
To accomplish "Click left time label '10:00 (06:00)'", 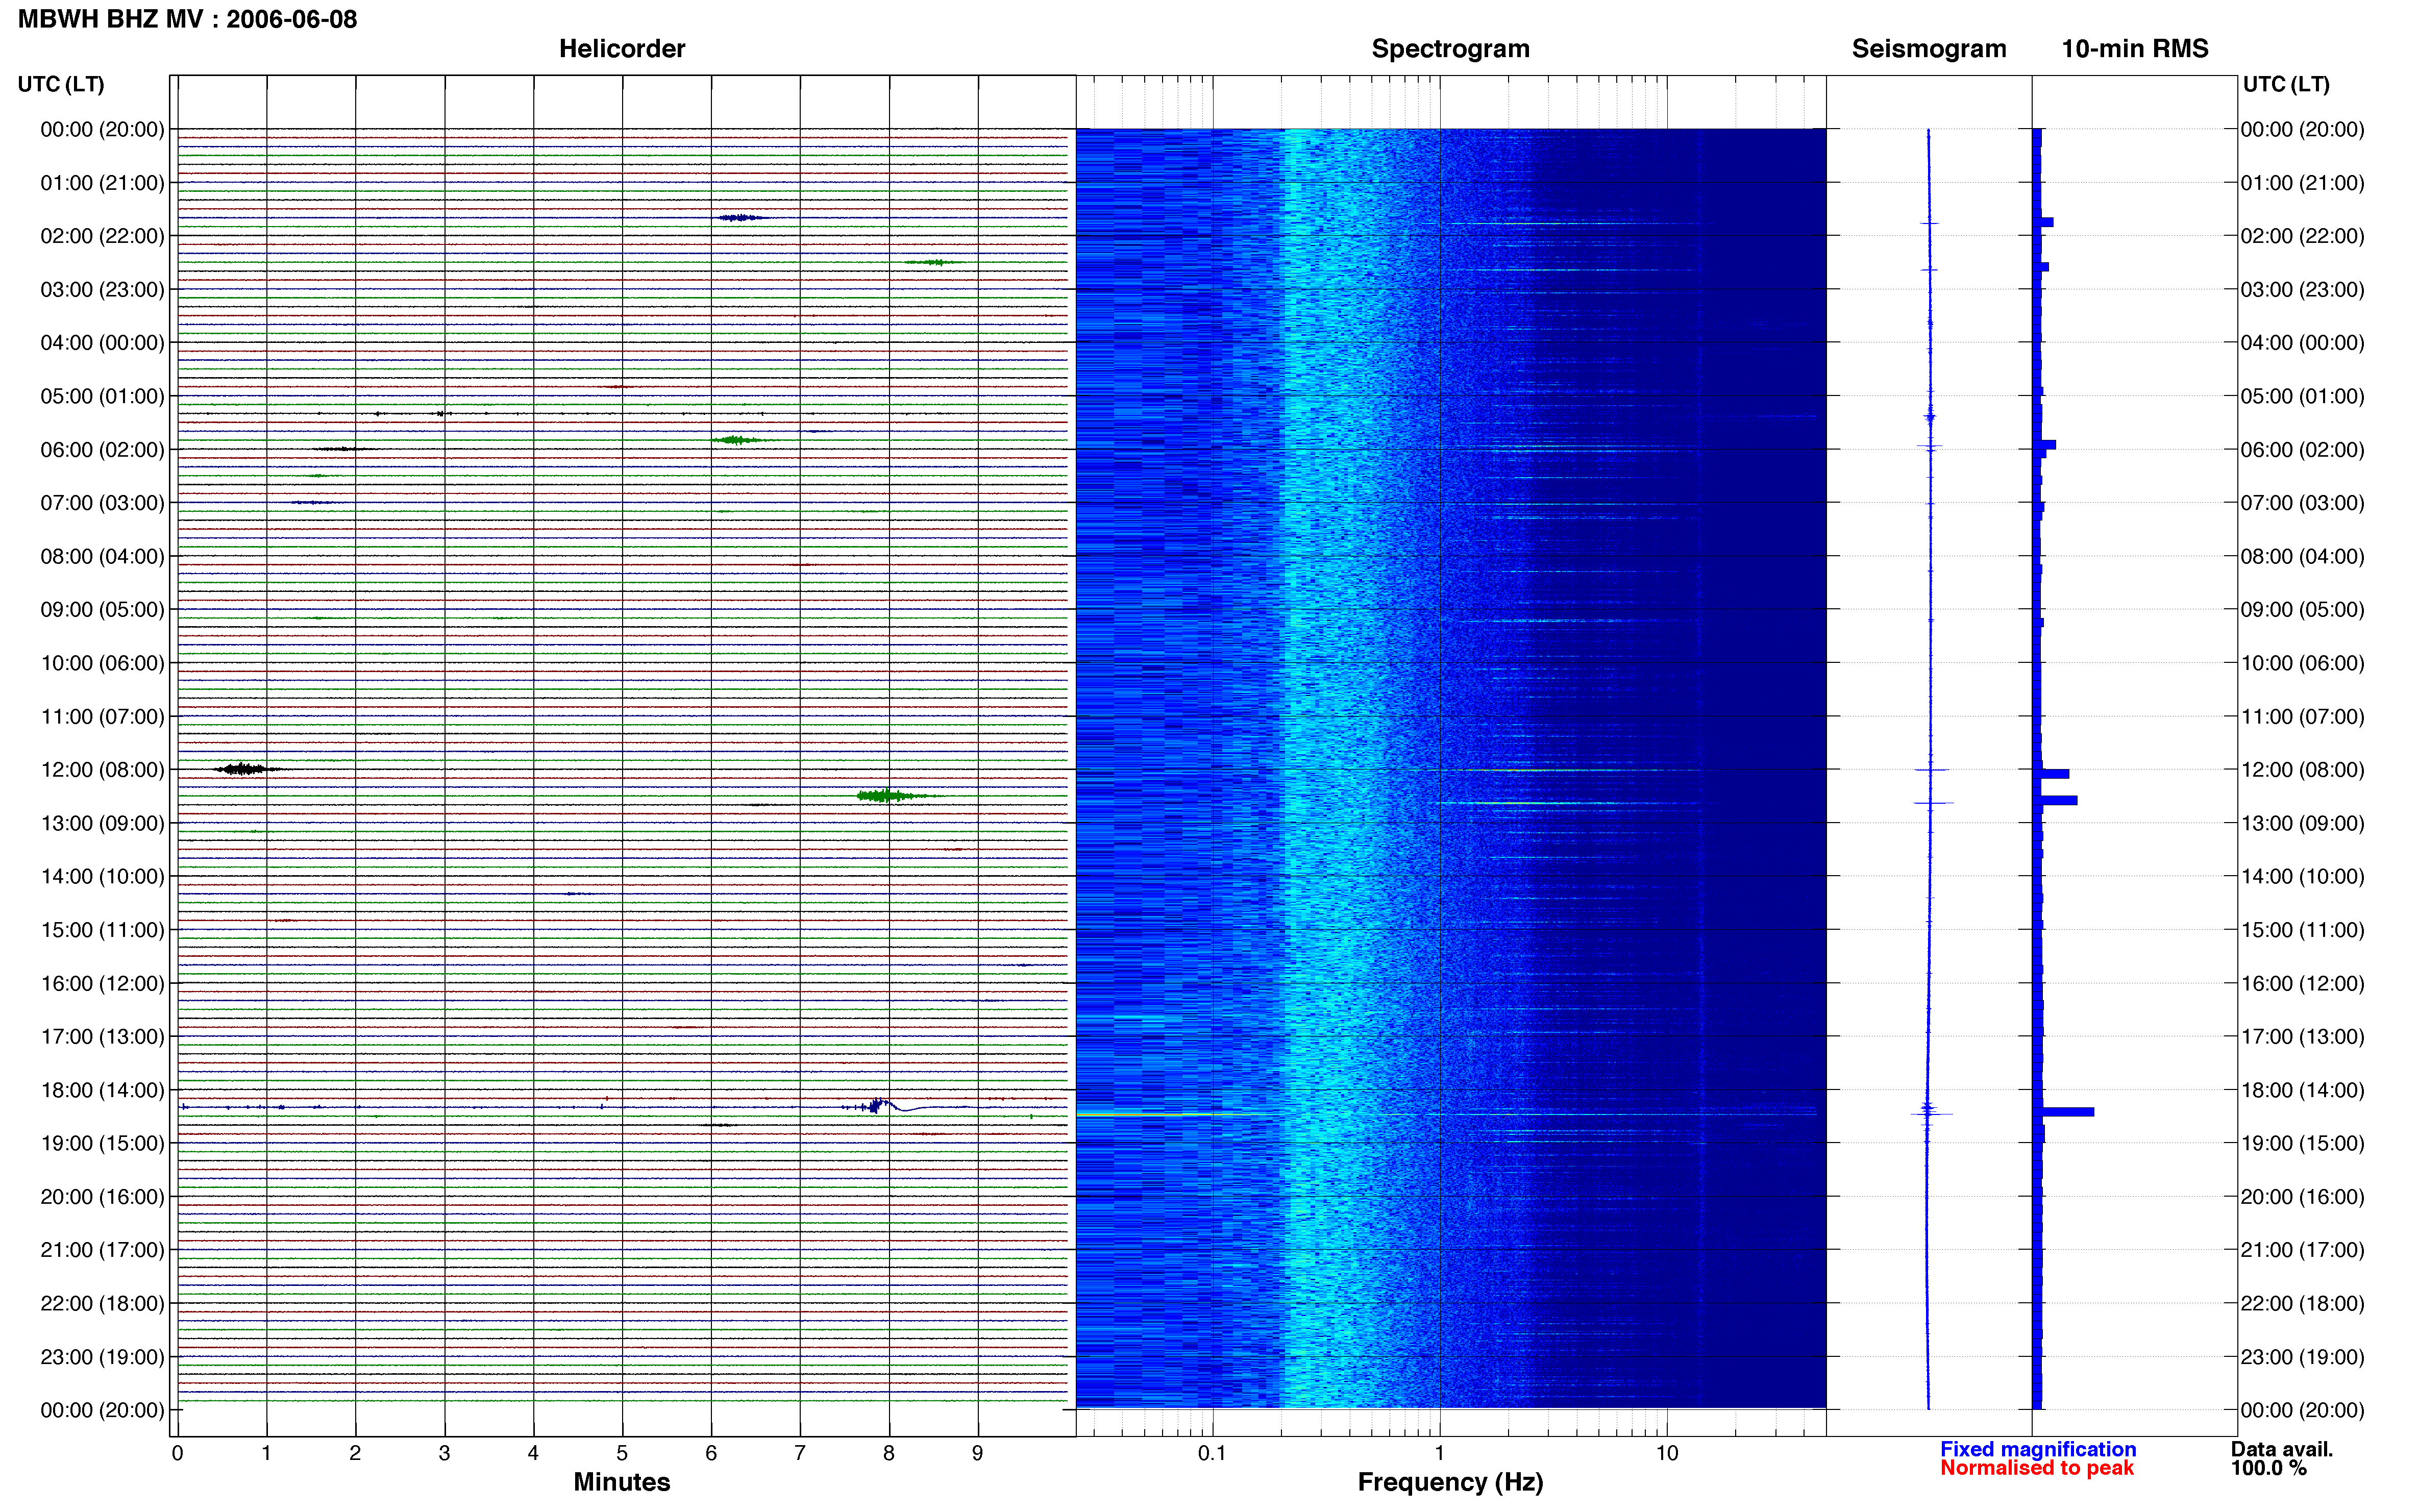I will point(102,663).
